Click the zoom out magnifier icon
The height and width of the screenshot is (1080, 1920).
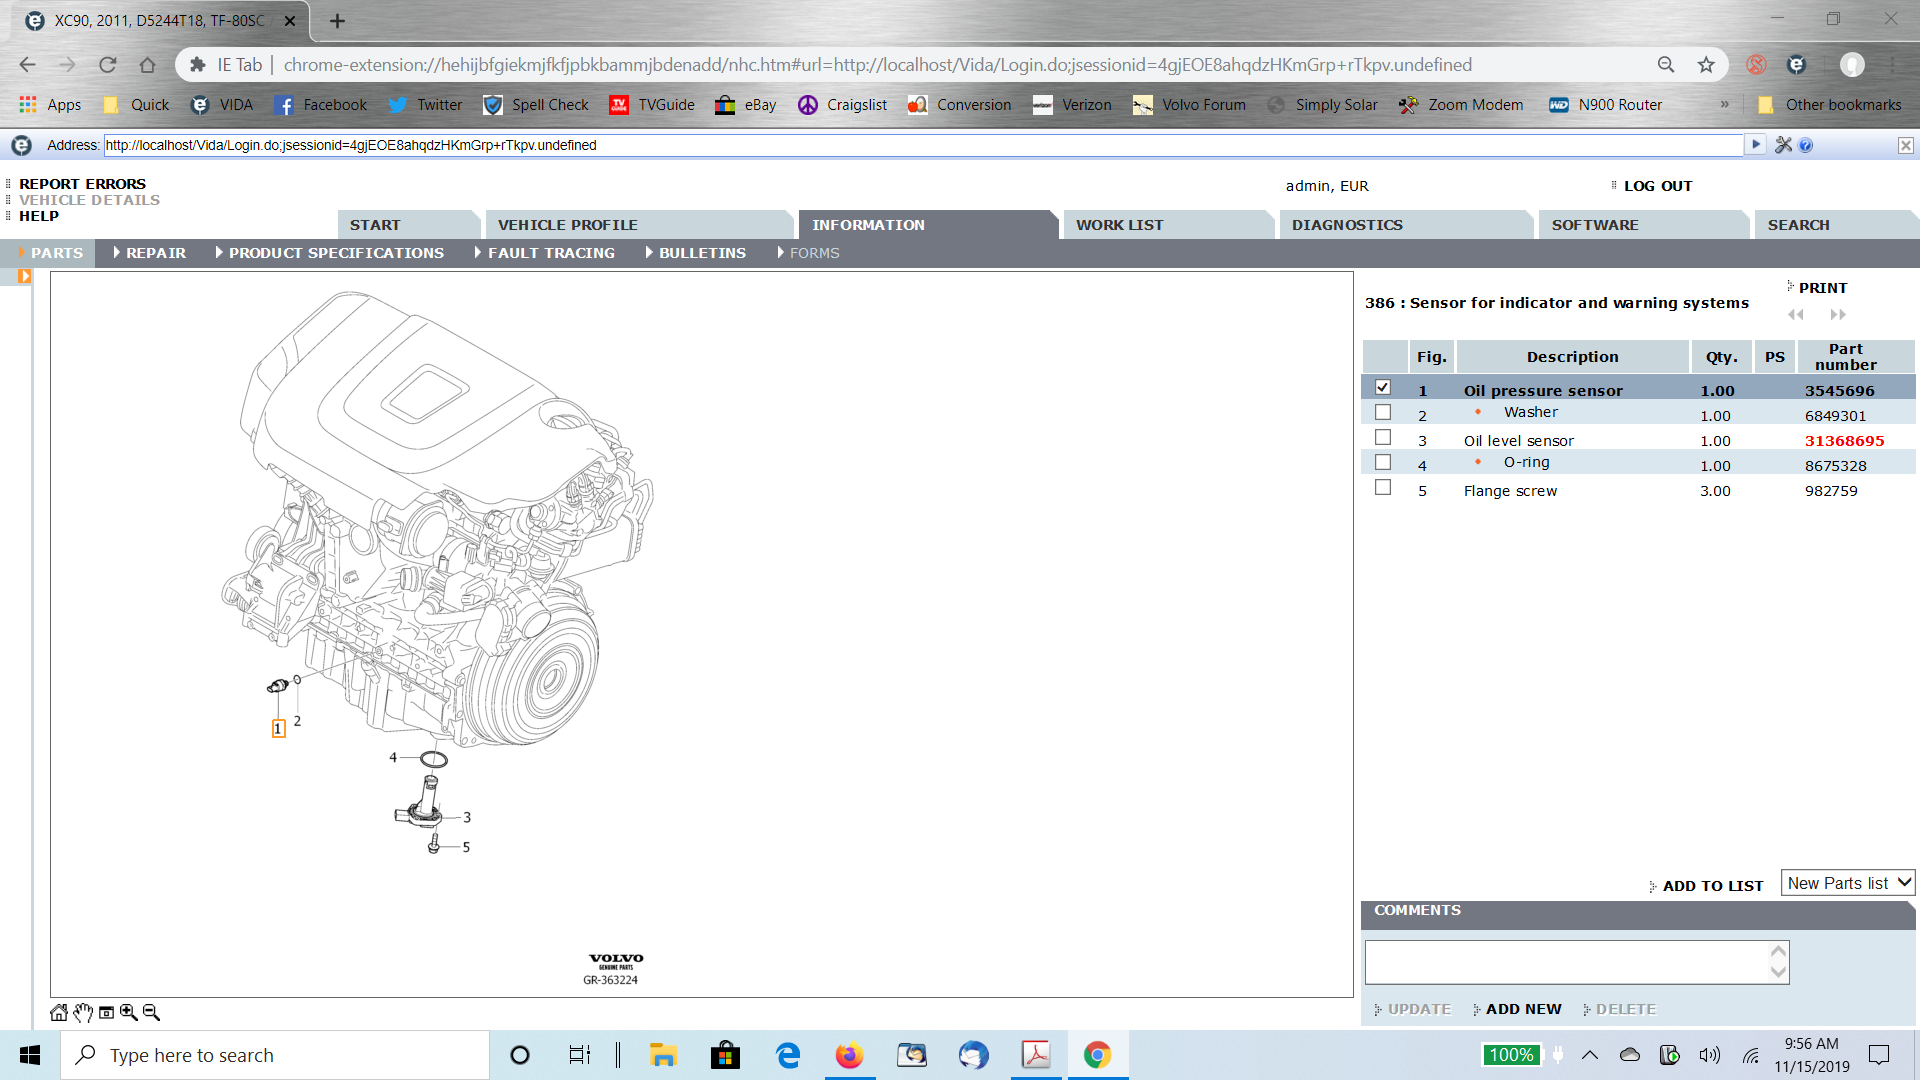click(x=151, y=1012)
